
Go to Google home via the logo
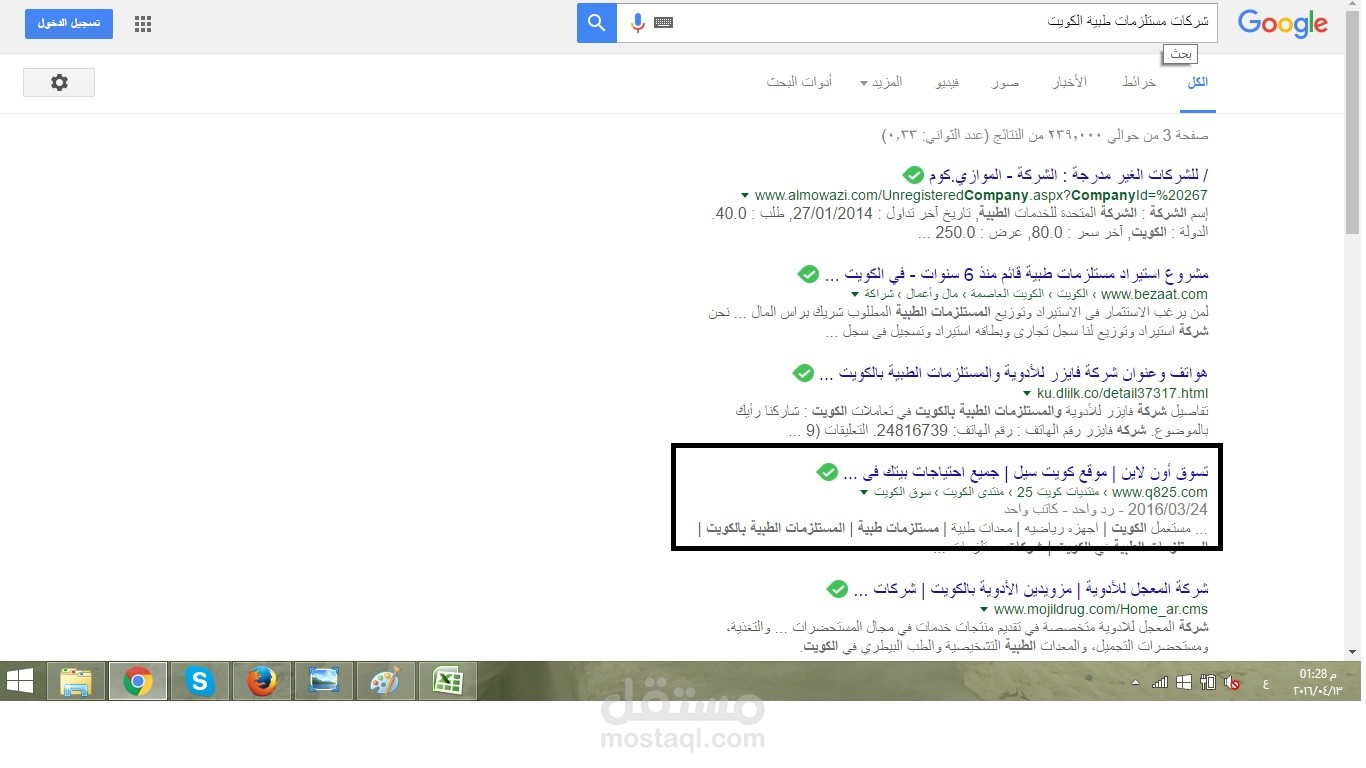tap(1282, 24)
